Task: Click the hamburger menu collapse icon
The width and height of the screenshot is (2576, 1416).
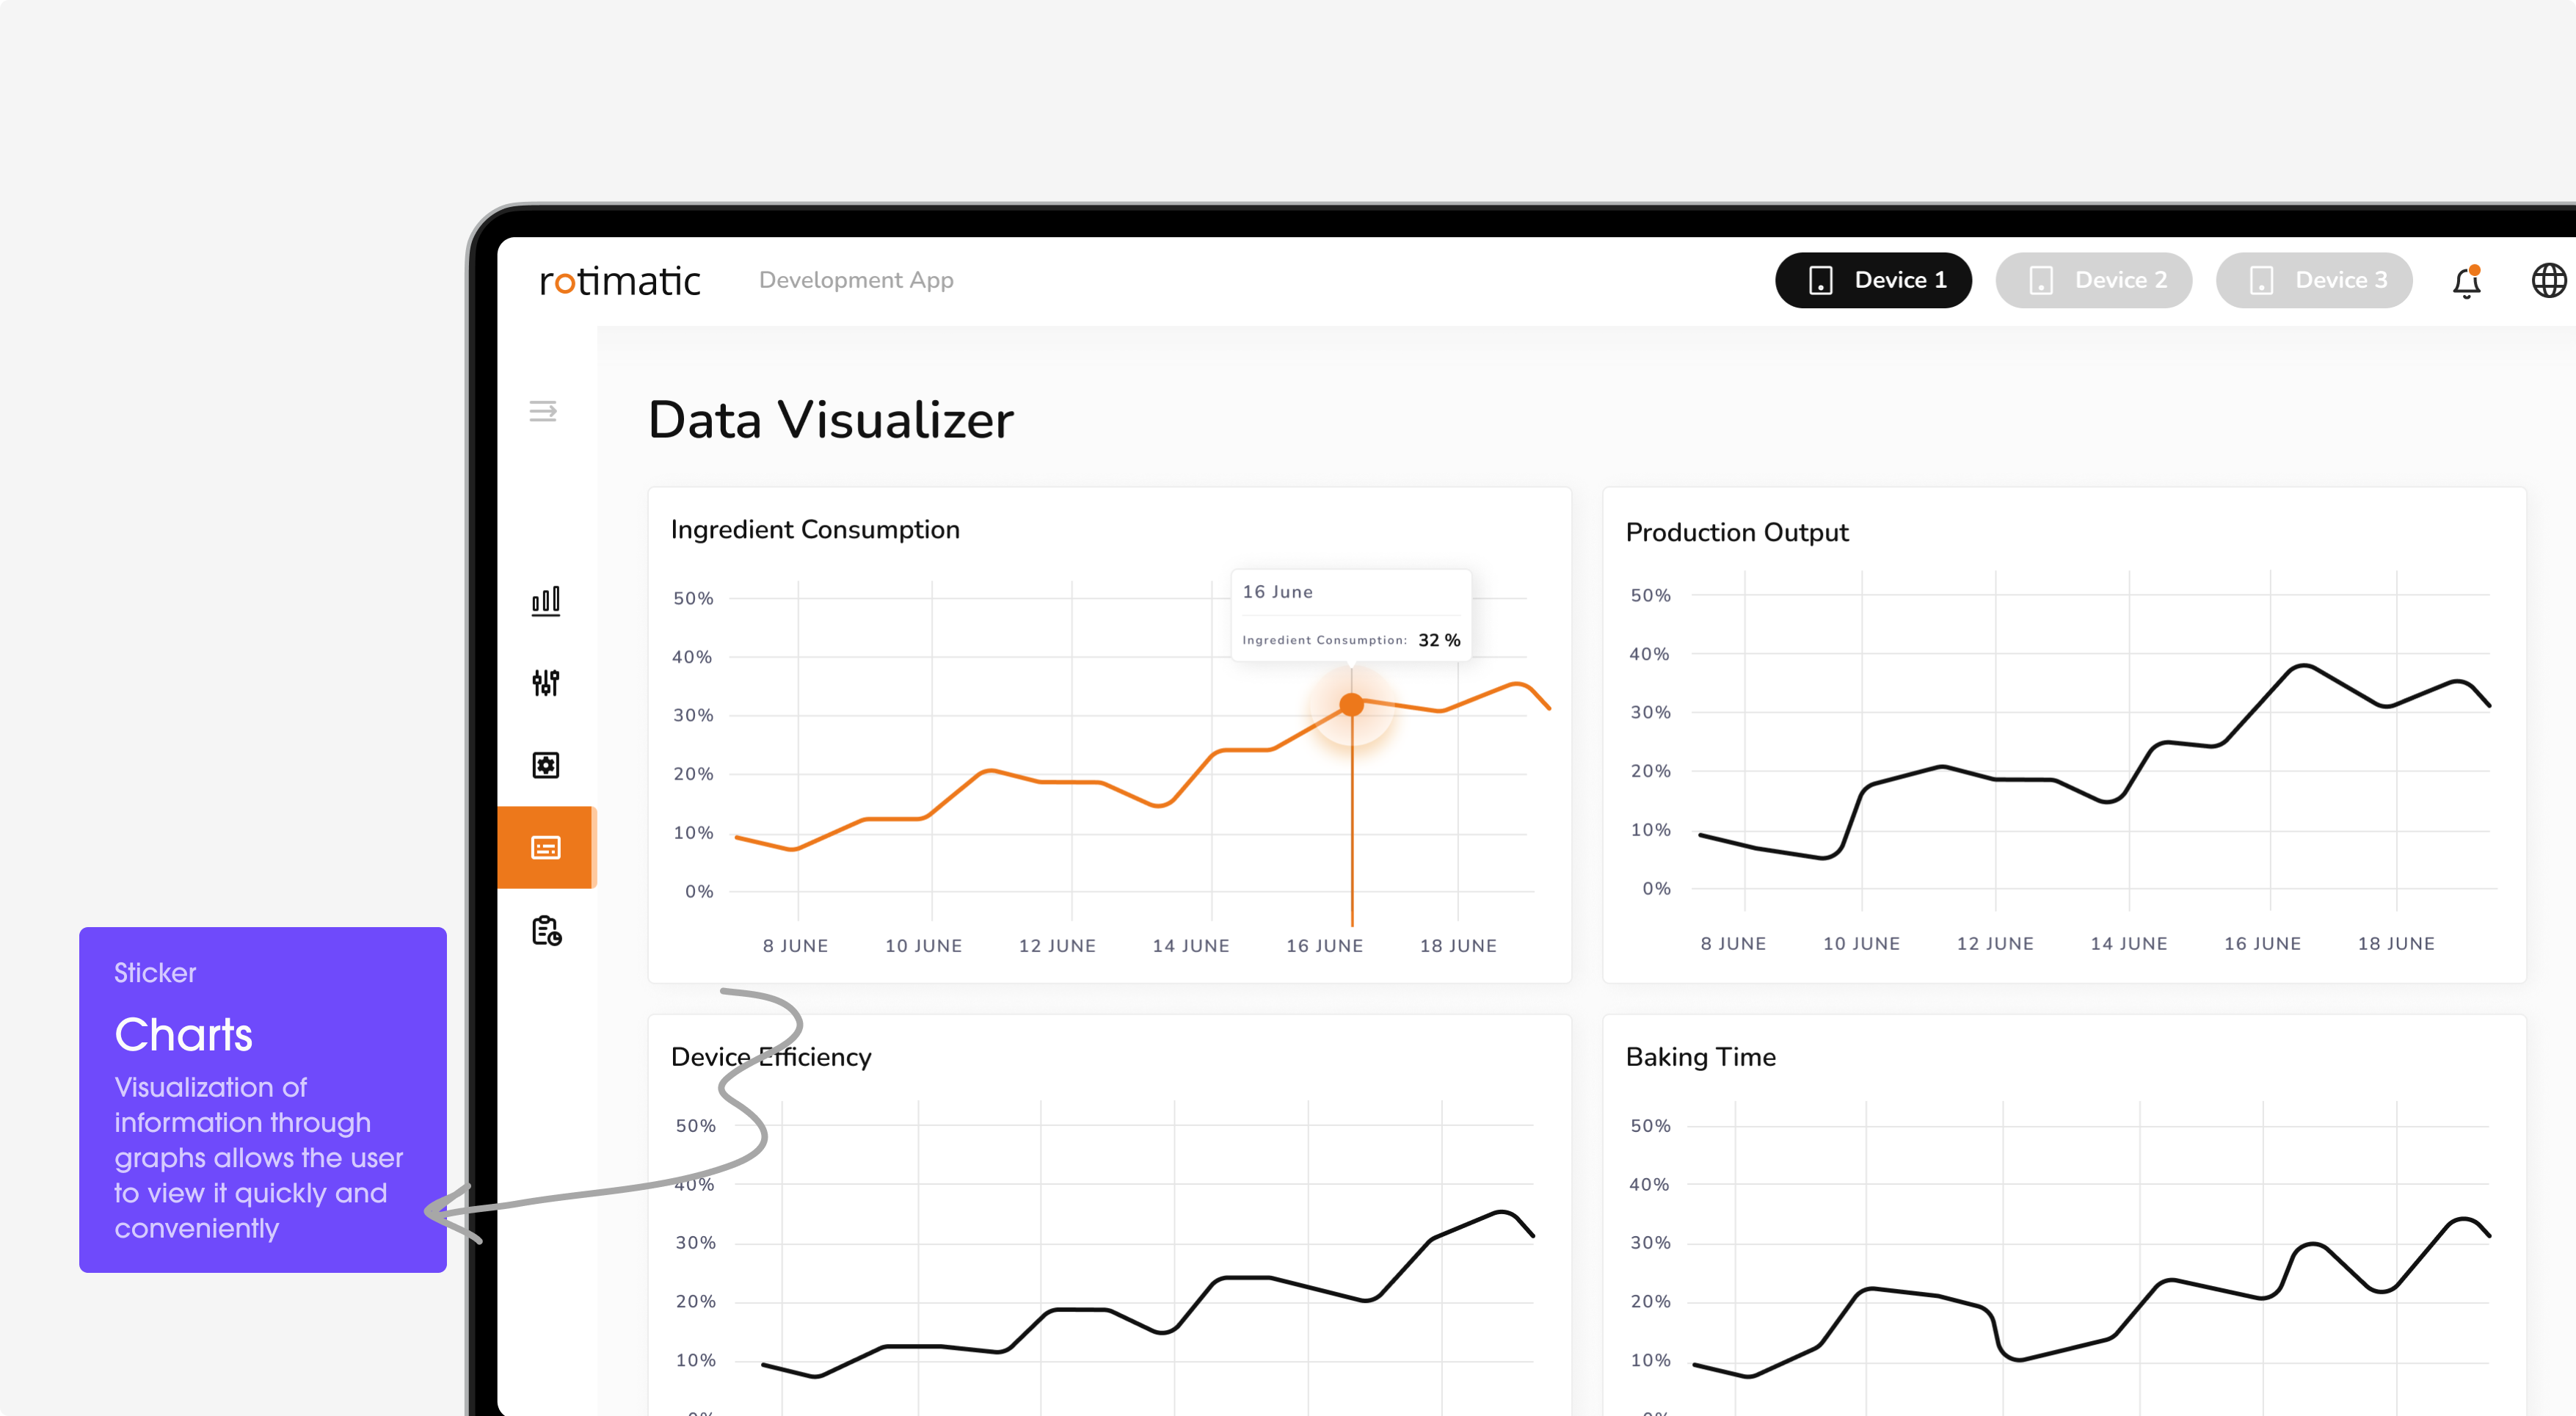Action: tap(543, 411)
